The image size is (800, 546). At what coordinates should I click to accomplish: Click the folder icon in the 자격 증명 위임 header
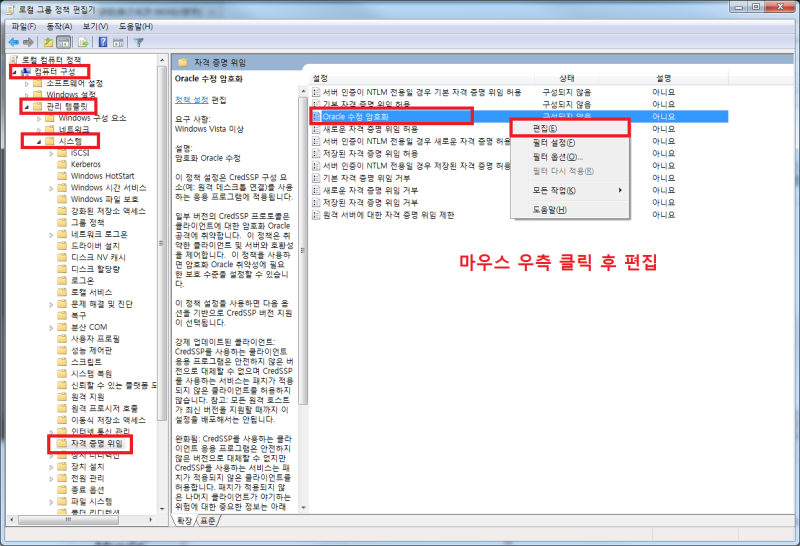click(x=183, y=63)
